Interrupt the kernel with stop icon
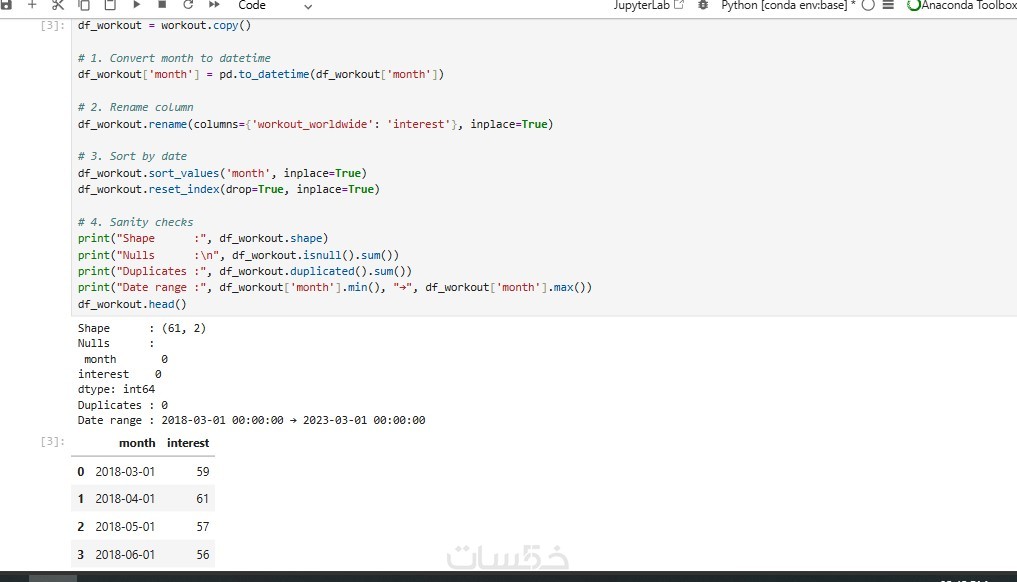1017x582 pixels. tap(162, 5)
